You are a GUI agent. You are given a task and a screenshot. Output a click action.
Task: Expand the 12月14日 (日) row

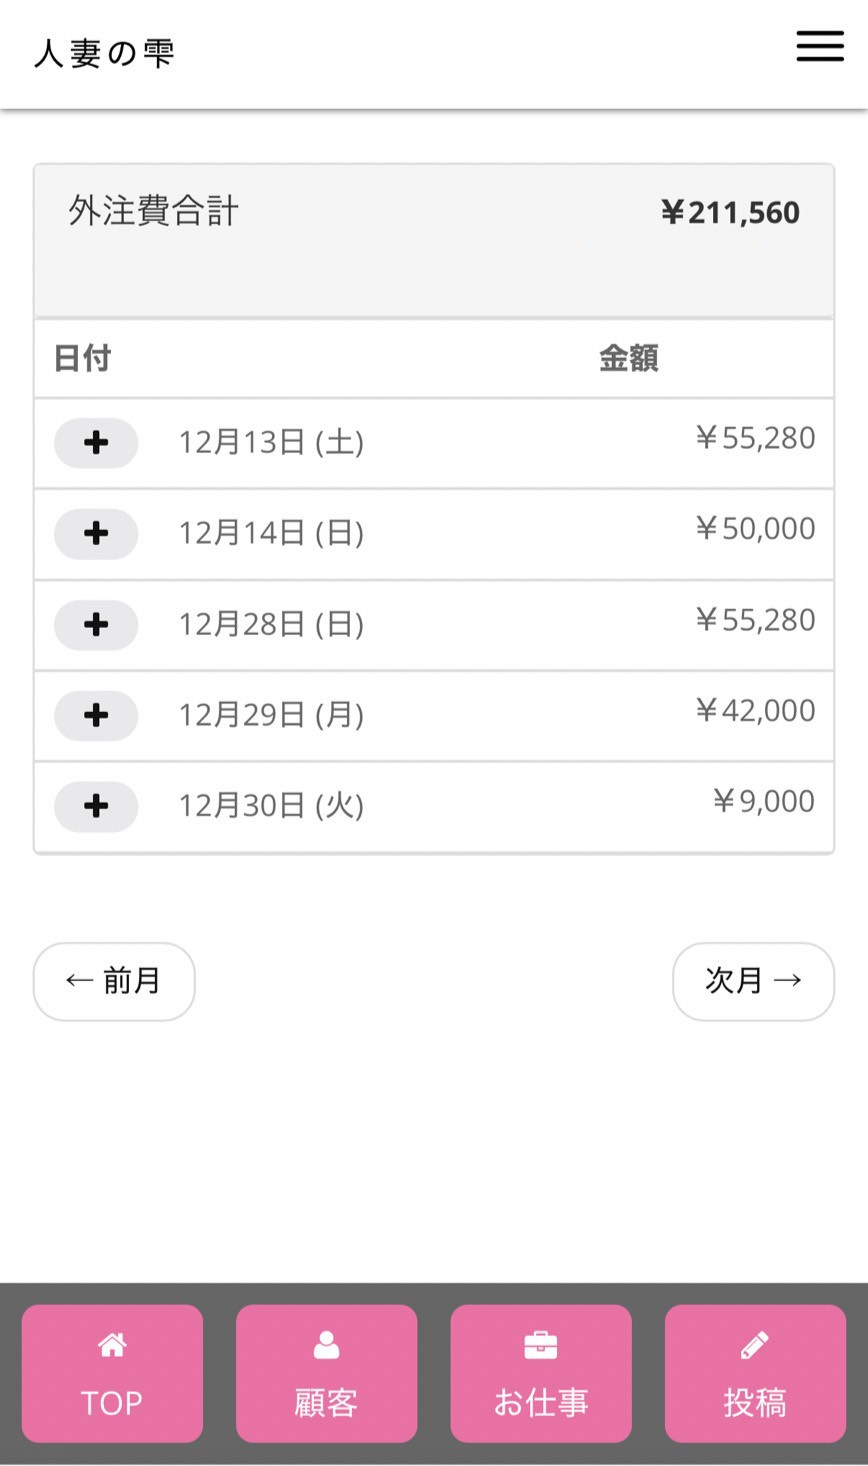click(96, 533)
